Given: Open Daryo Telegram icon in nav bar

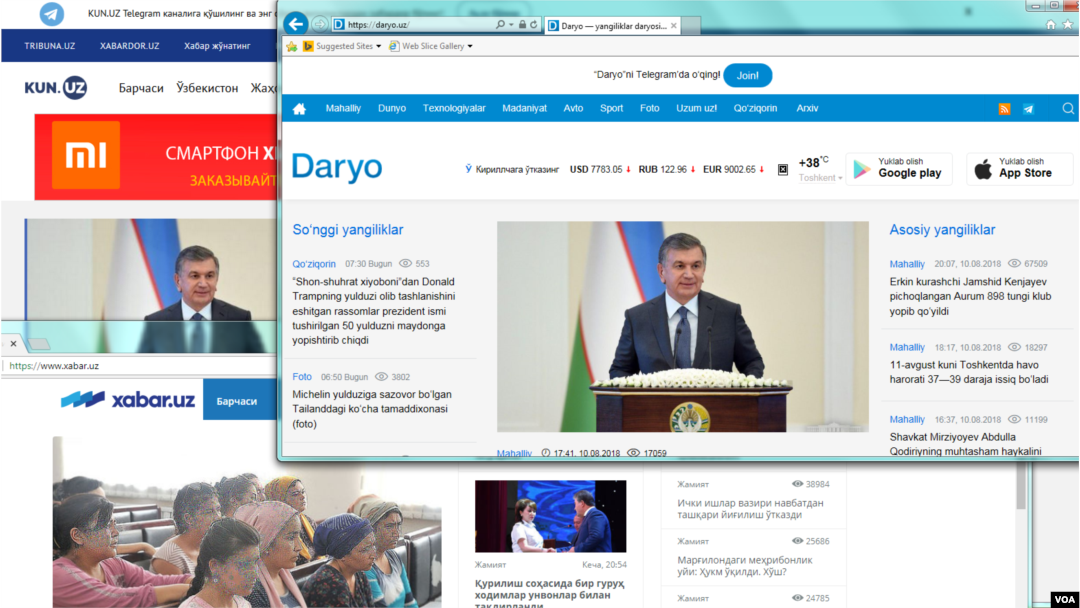Looking at the screenshot, I should coord(1028,109).
